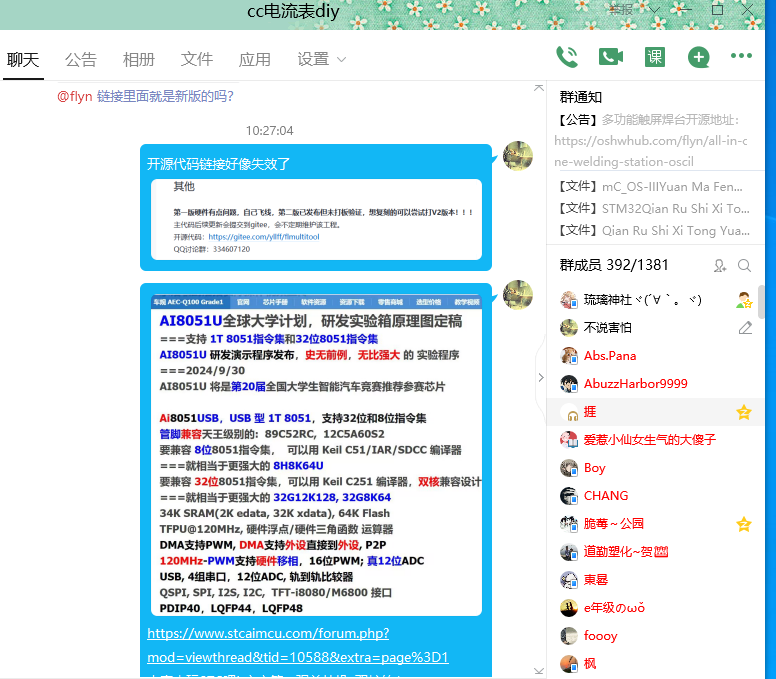Open the stcaimcu.com forum link

(298, 645)
